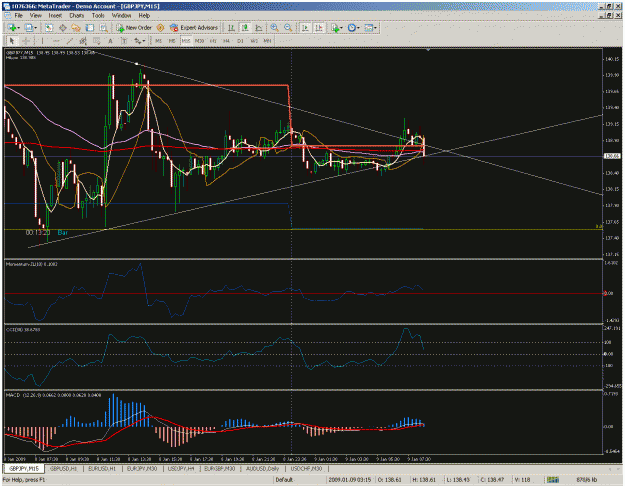Set timeframe to D1
This screenshot has width=625, height=486.
tap(240, 41)
